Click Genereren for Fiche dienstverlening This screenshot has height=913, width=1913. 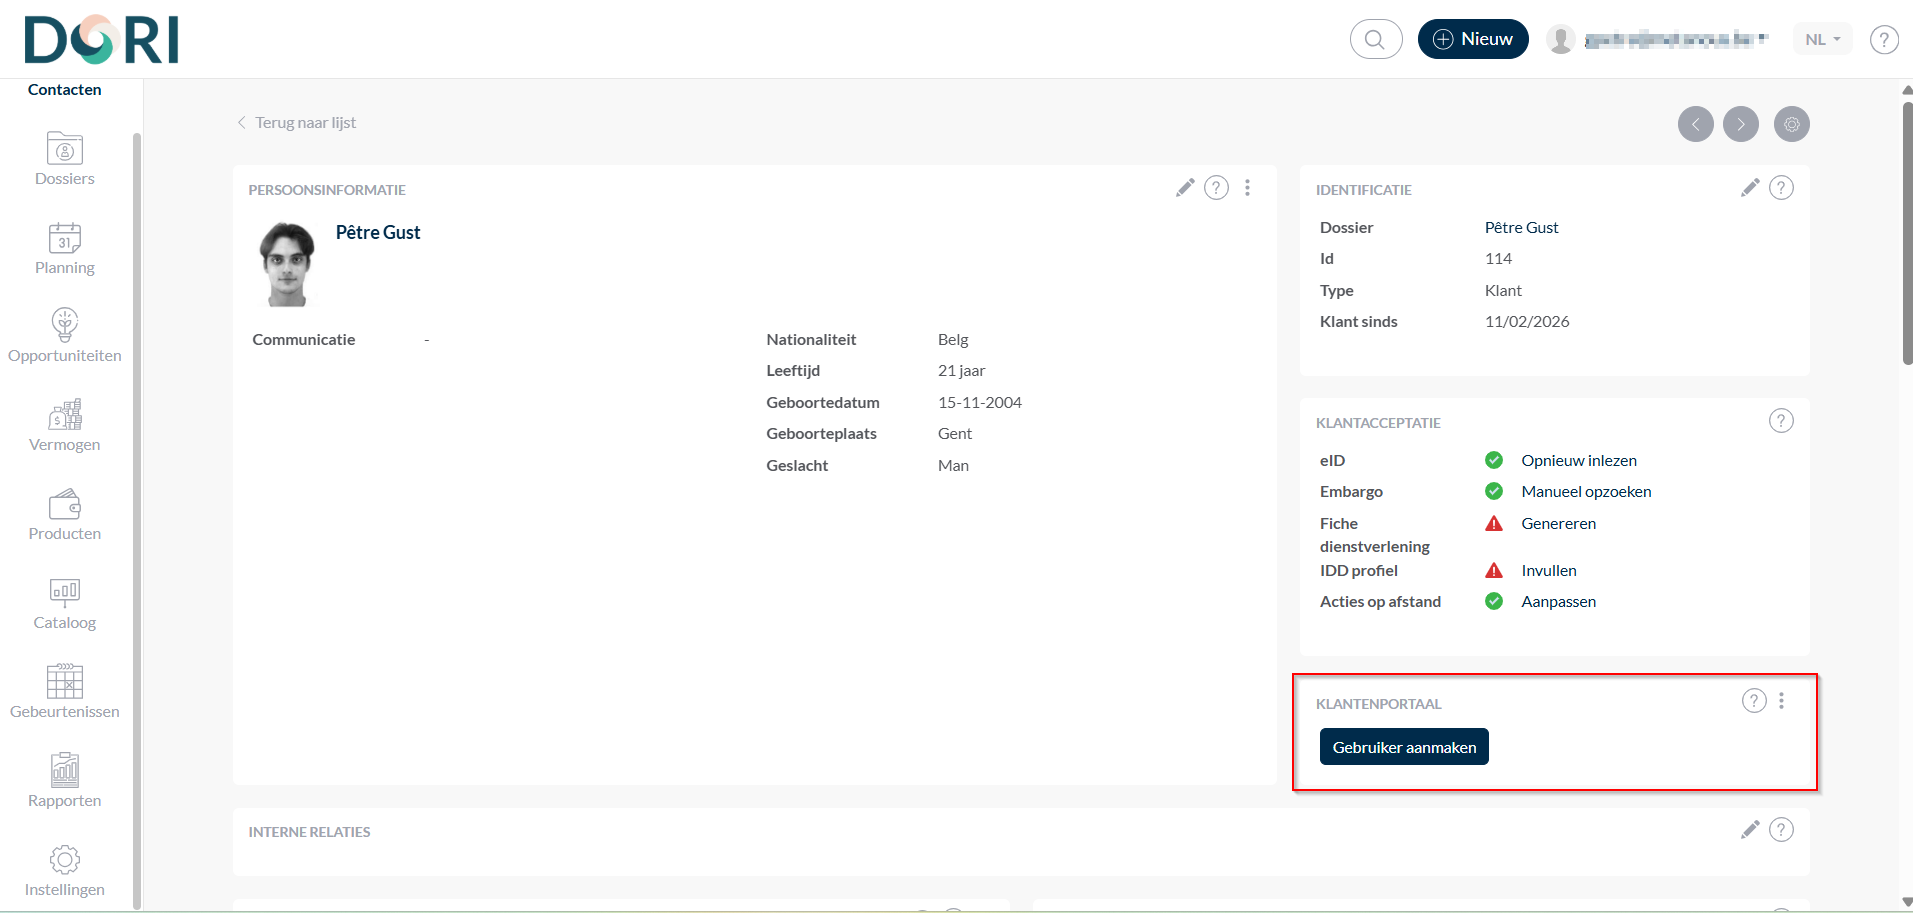coord(1558,523)
